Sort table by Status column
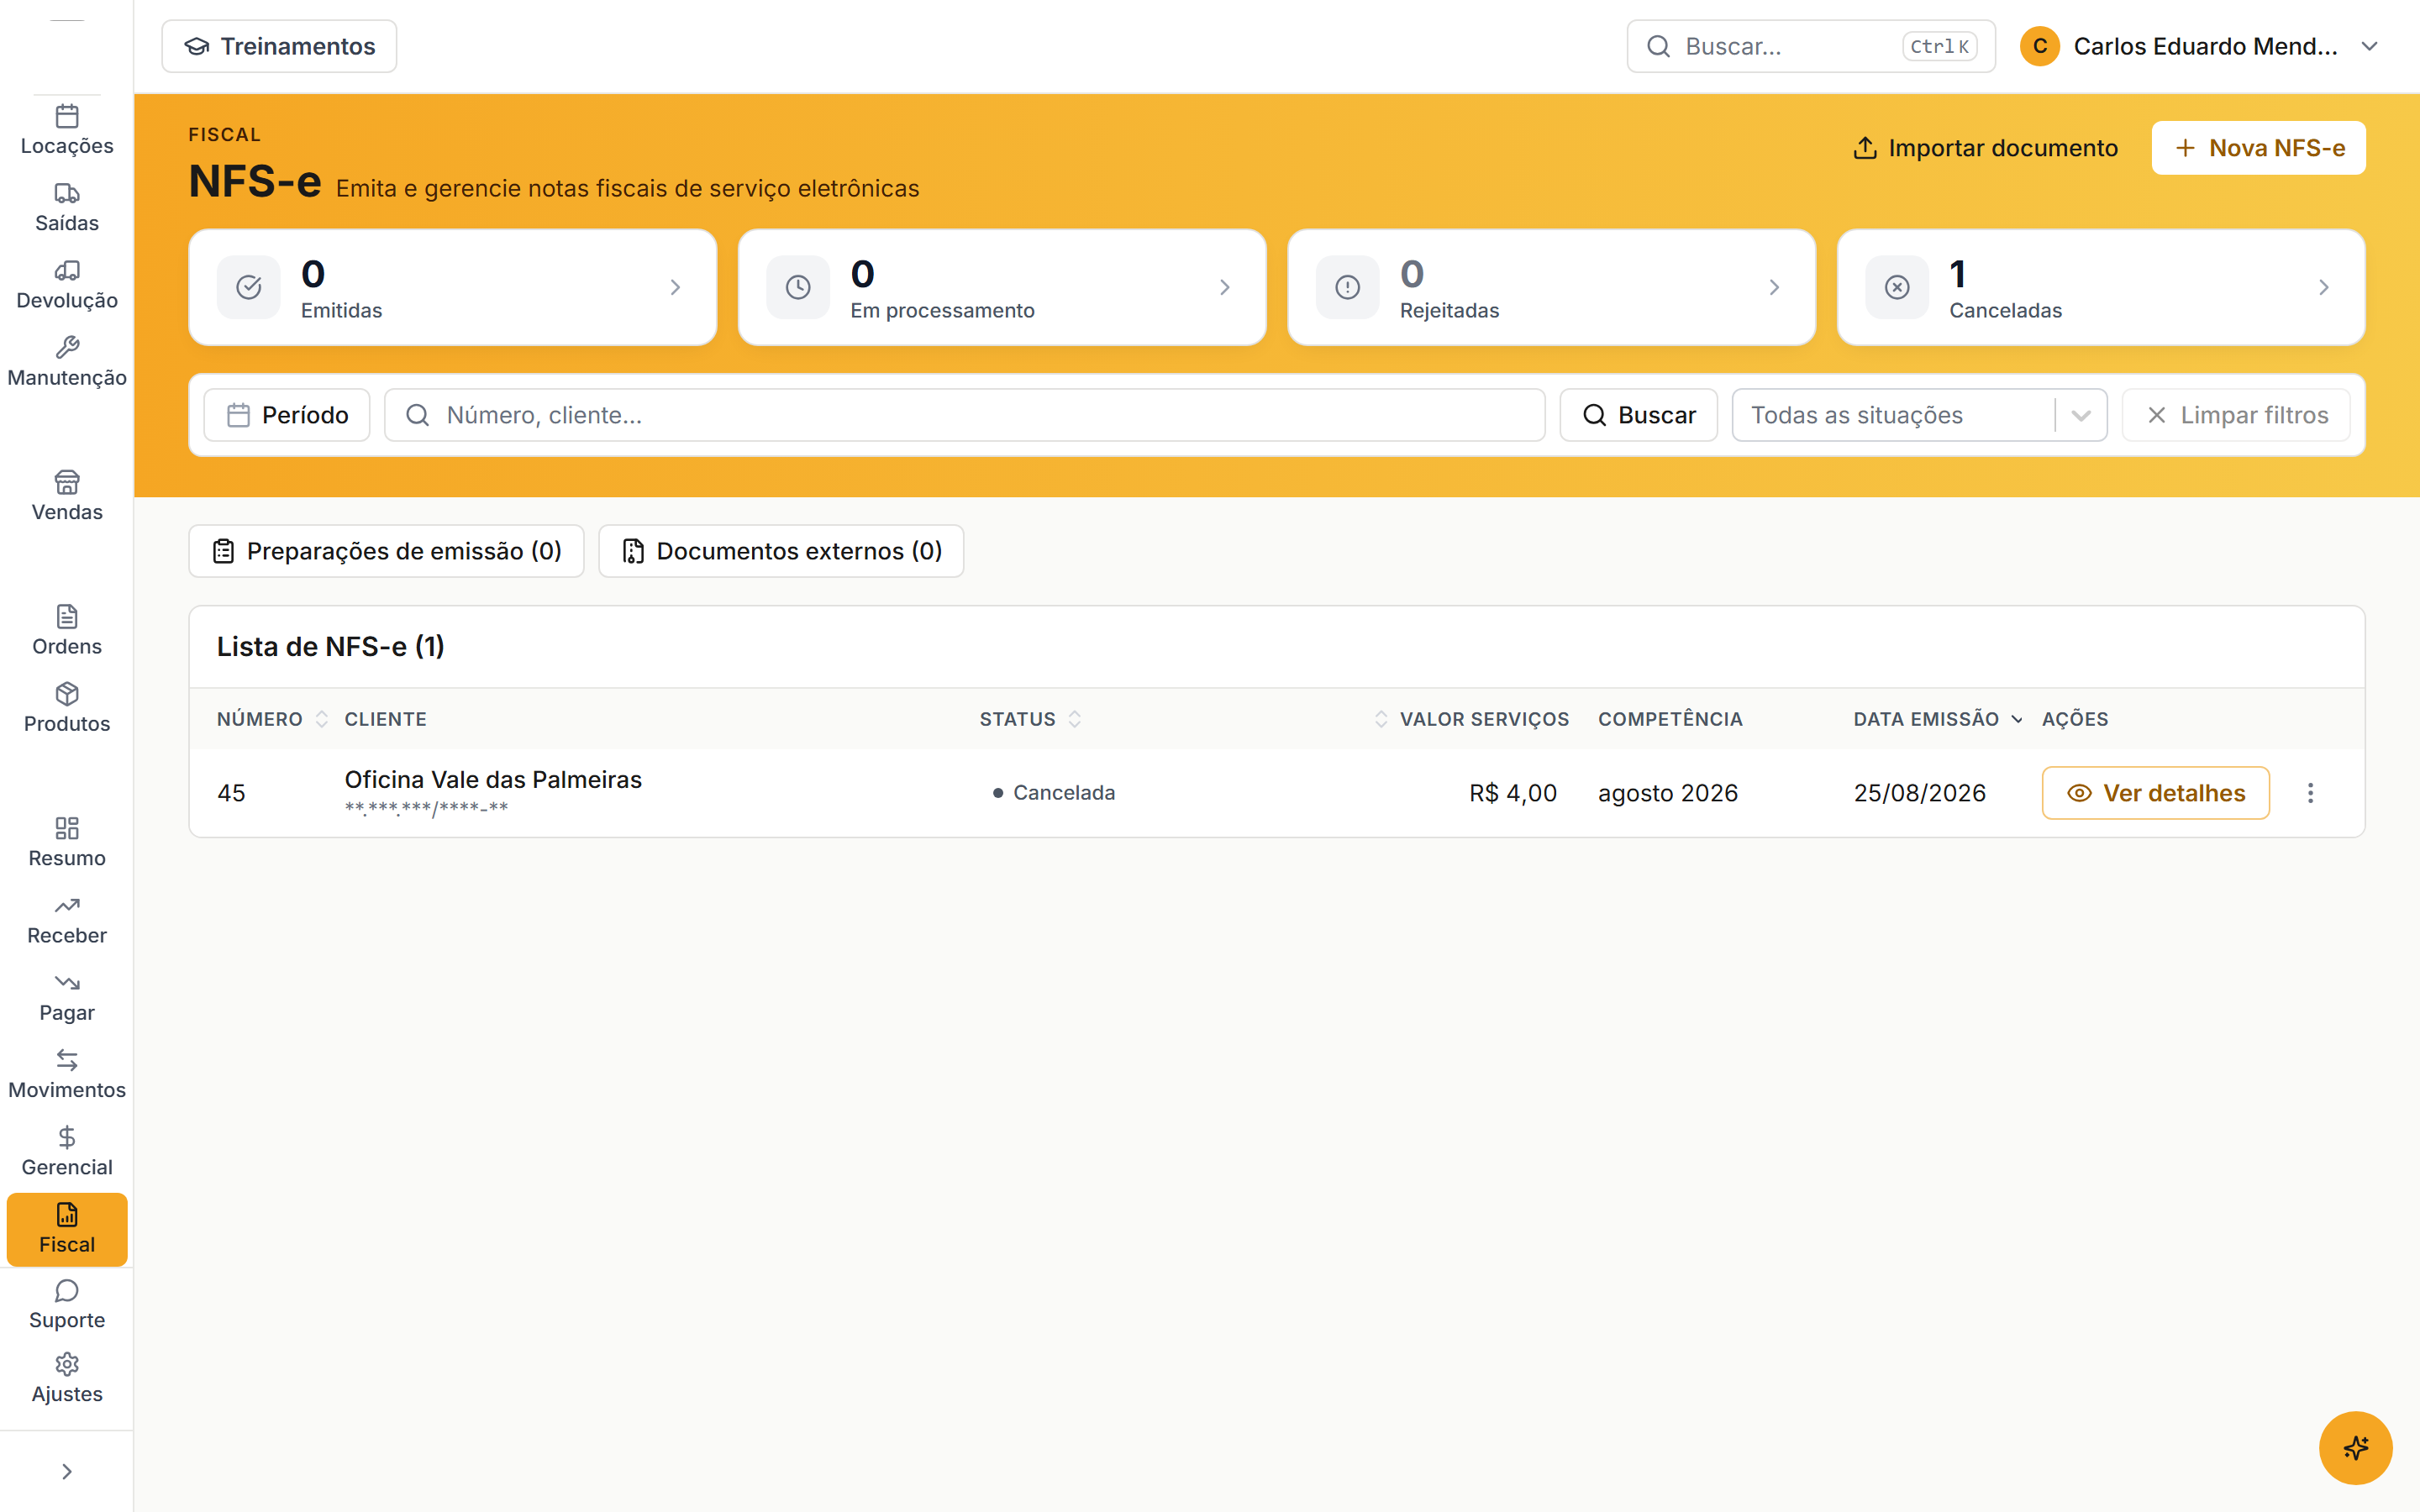Viewport: 2420px width, 1512px height. tap(1029, 719)
